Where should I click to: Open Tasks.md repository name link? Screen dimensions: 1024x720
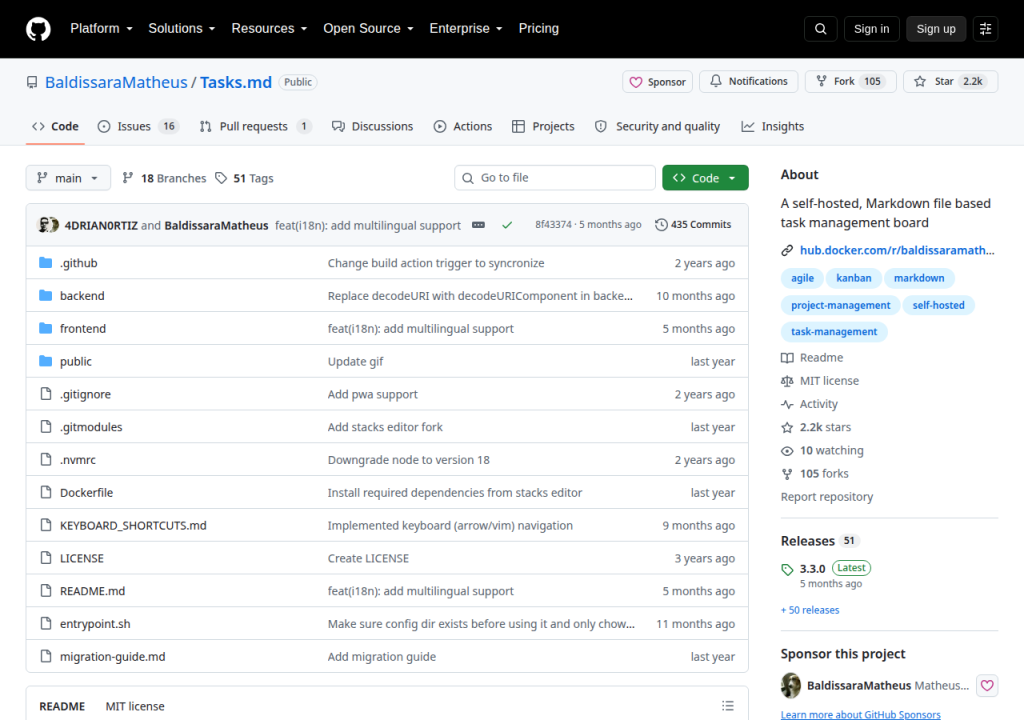[x=236, y=82]
